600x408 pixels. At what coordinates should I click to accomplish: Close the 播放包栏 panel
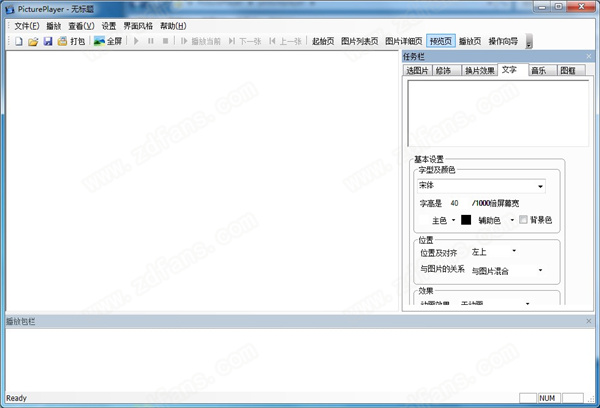(x=589, y=321)
